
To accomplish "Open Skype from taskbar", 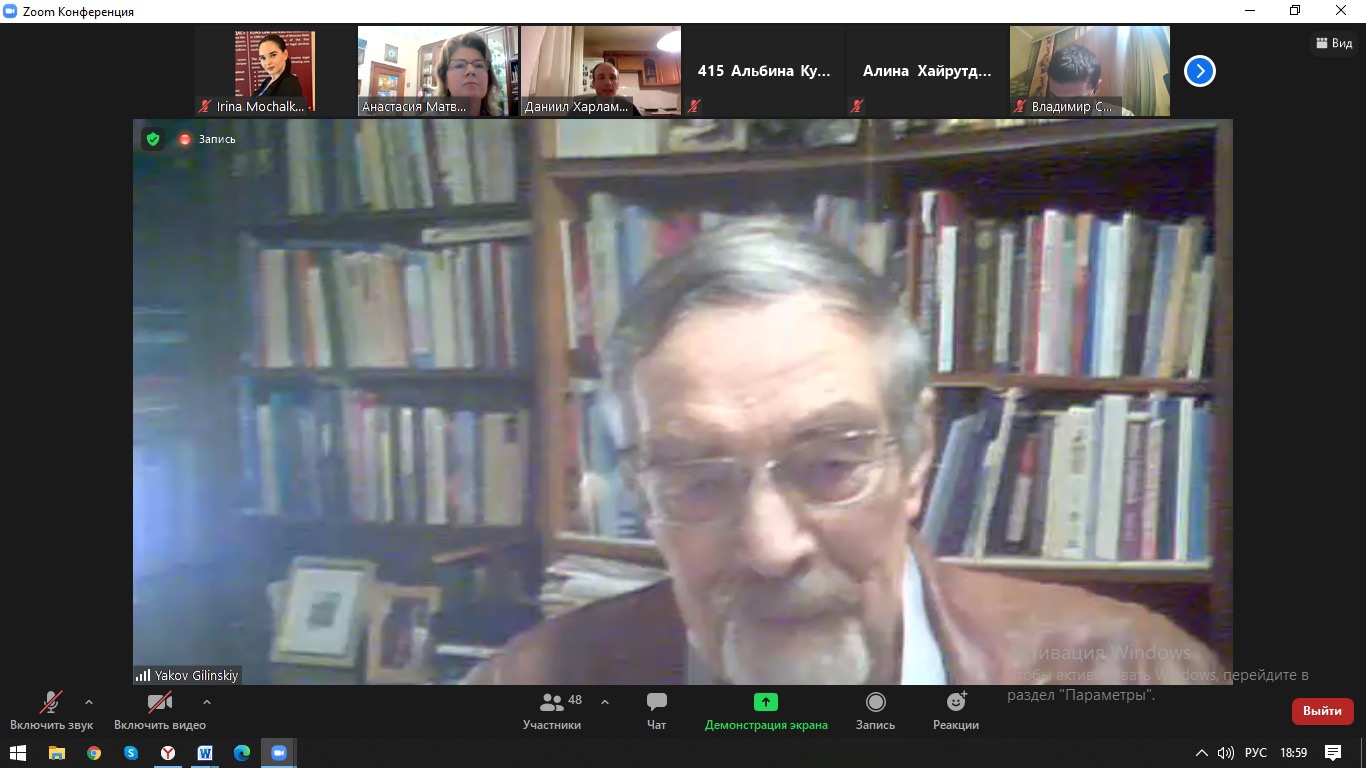I will (131, 753).
